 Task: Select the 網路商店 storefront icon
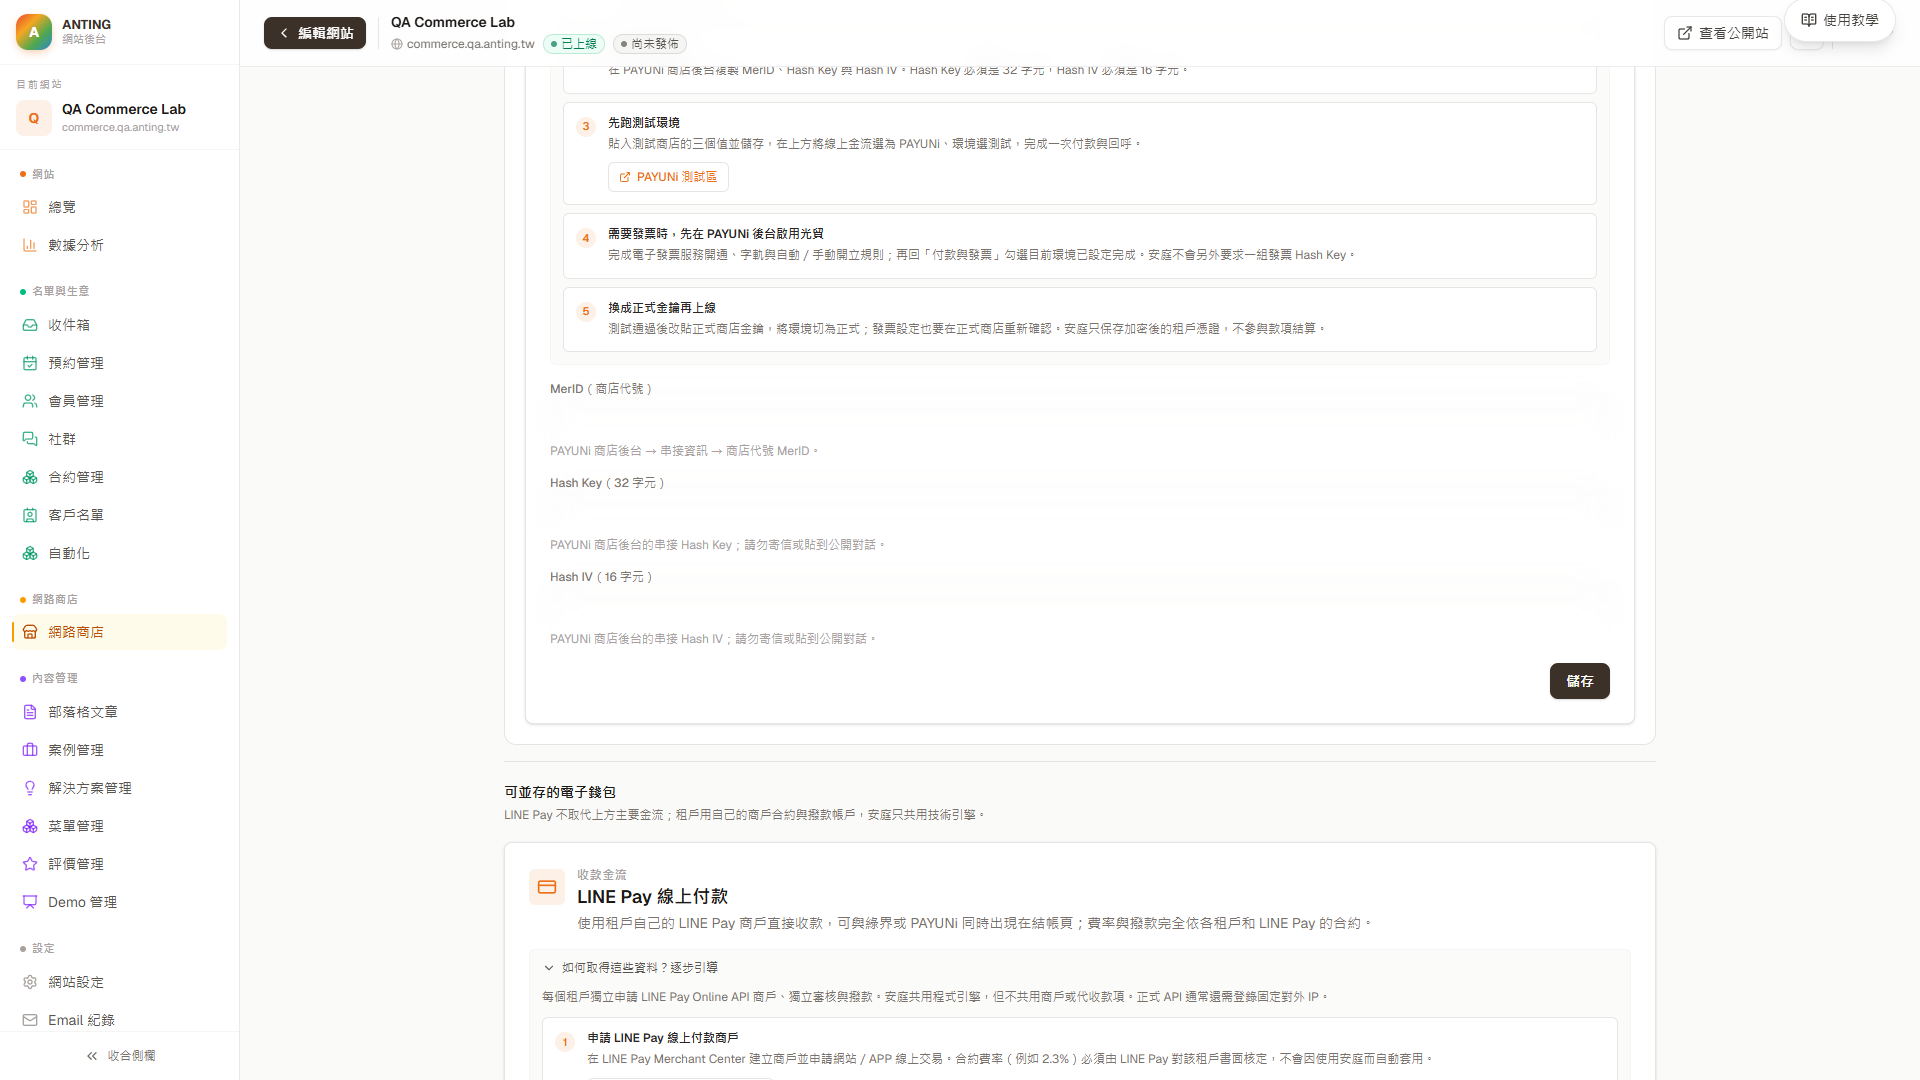[x=30, y=632]
